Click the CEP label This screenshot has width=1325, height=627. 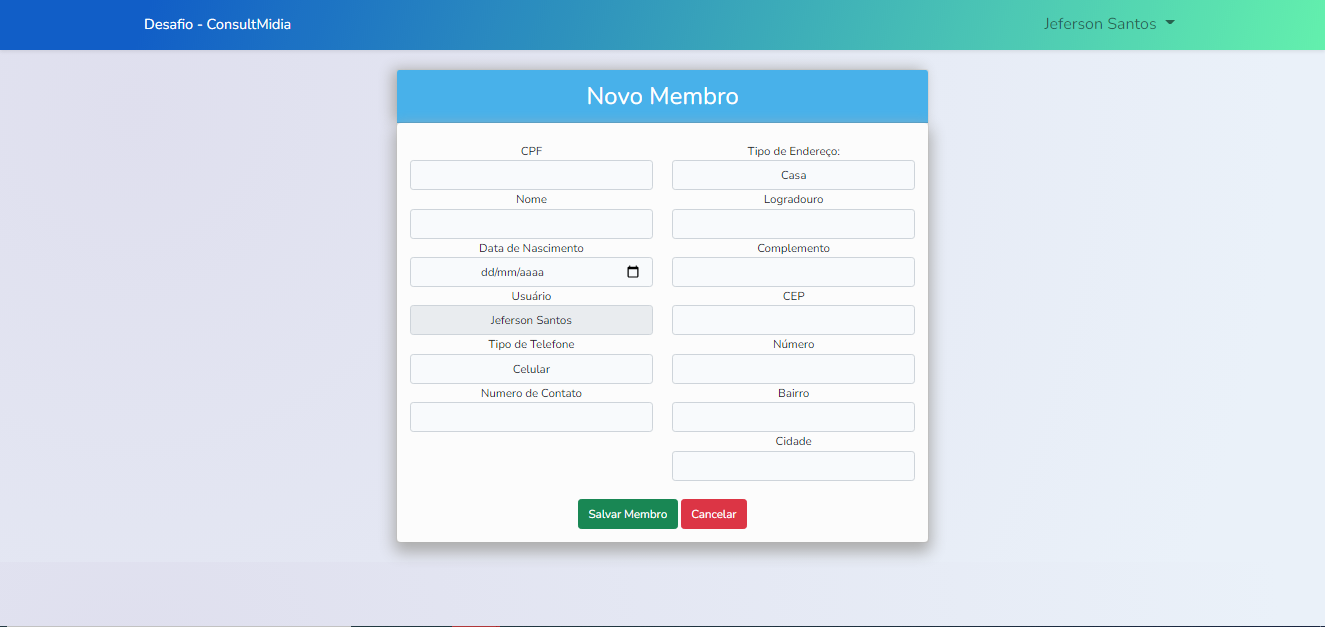pos(793,296)
